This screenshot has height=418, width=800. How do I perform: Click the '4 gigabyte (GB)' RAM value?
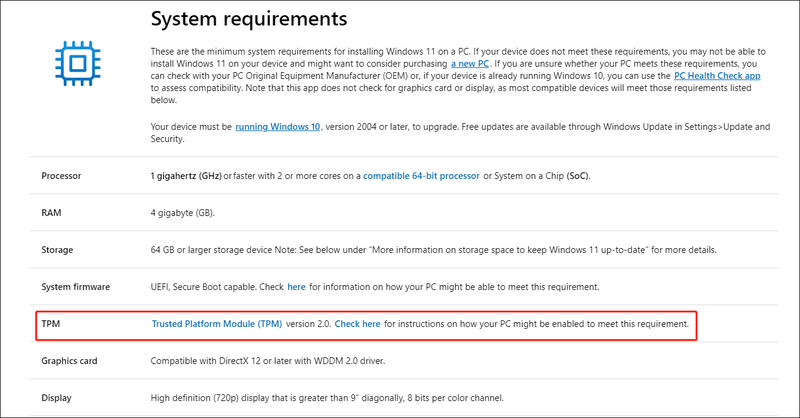pyautogui.click(x=183, y=213)
